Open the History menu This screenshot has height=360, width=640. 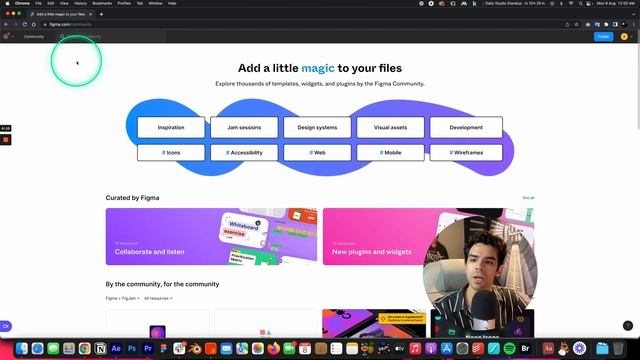pos(80,3)
